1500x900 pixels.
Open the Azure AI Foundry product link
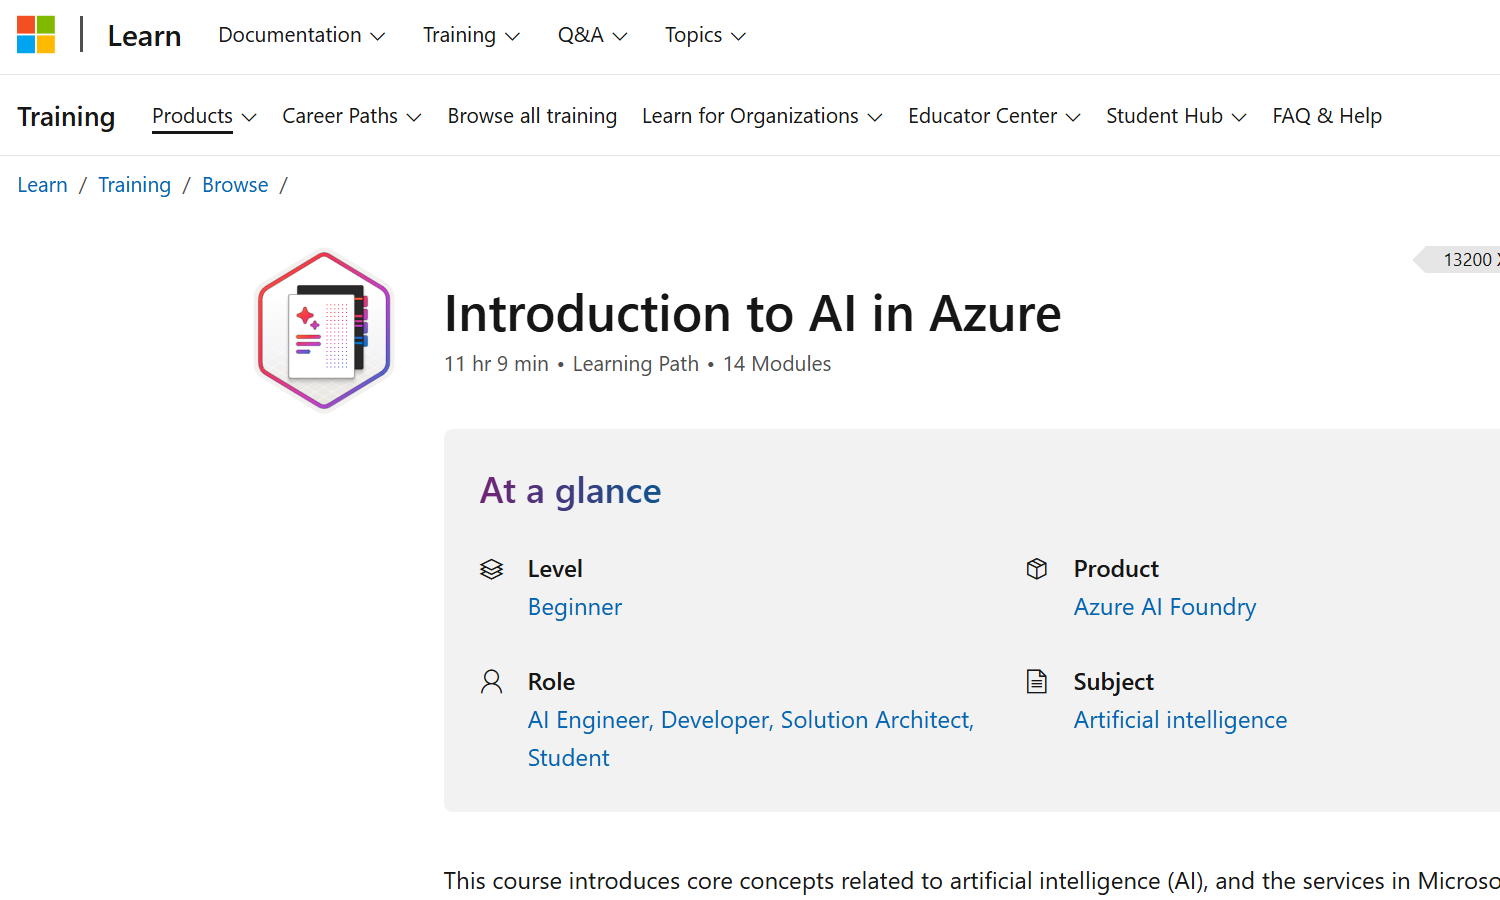pos(1164,607)
